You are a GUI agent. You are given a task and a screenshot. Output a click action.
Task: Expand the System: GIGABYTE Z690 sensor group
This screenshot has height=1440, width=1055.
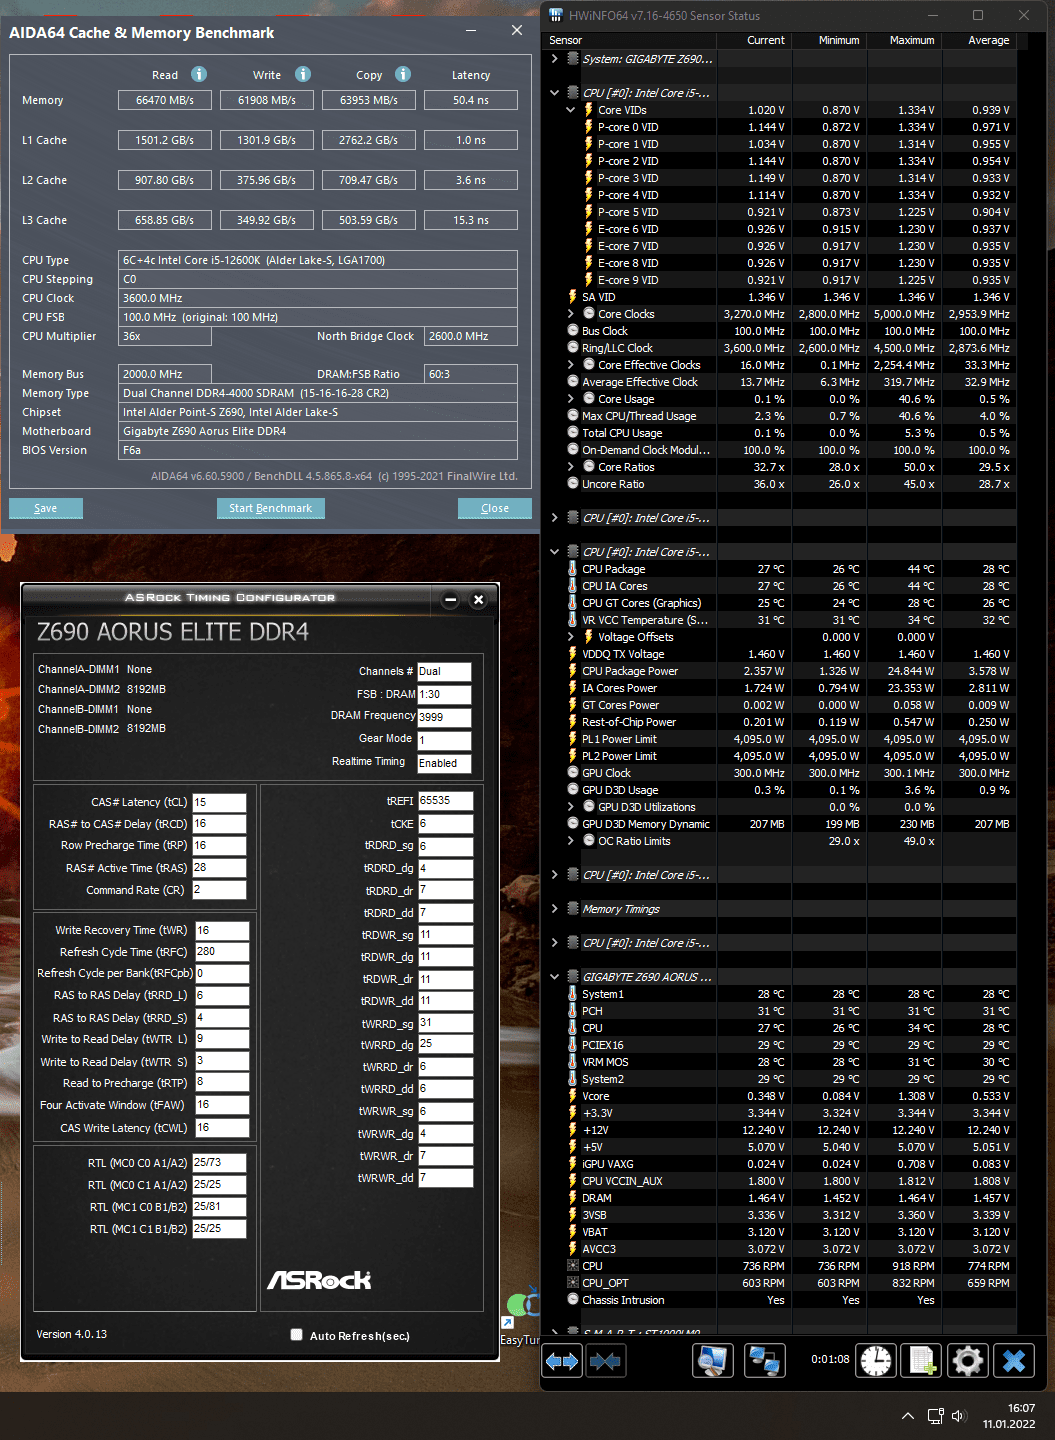pyautogui.click(x=555, y=59)
